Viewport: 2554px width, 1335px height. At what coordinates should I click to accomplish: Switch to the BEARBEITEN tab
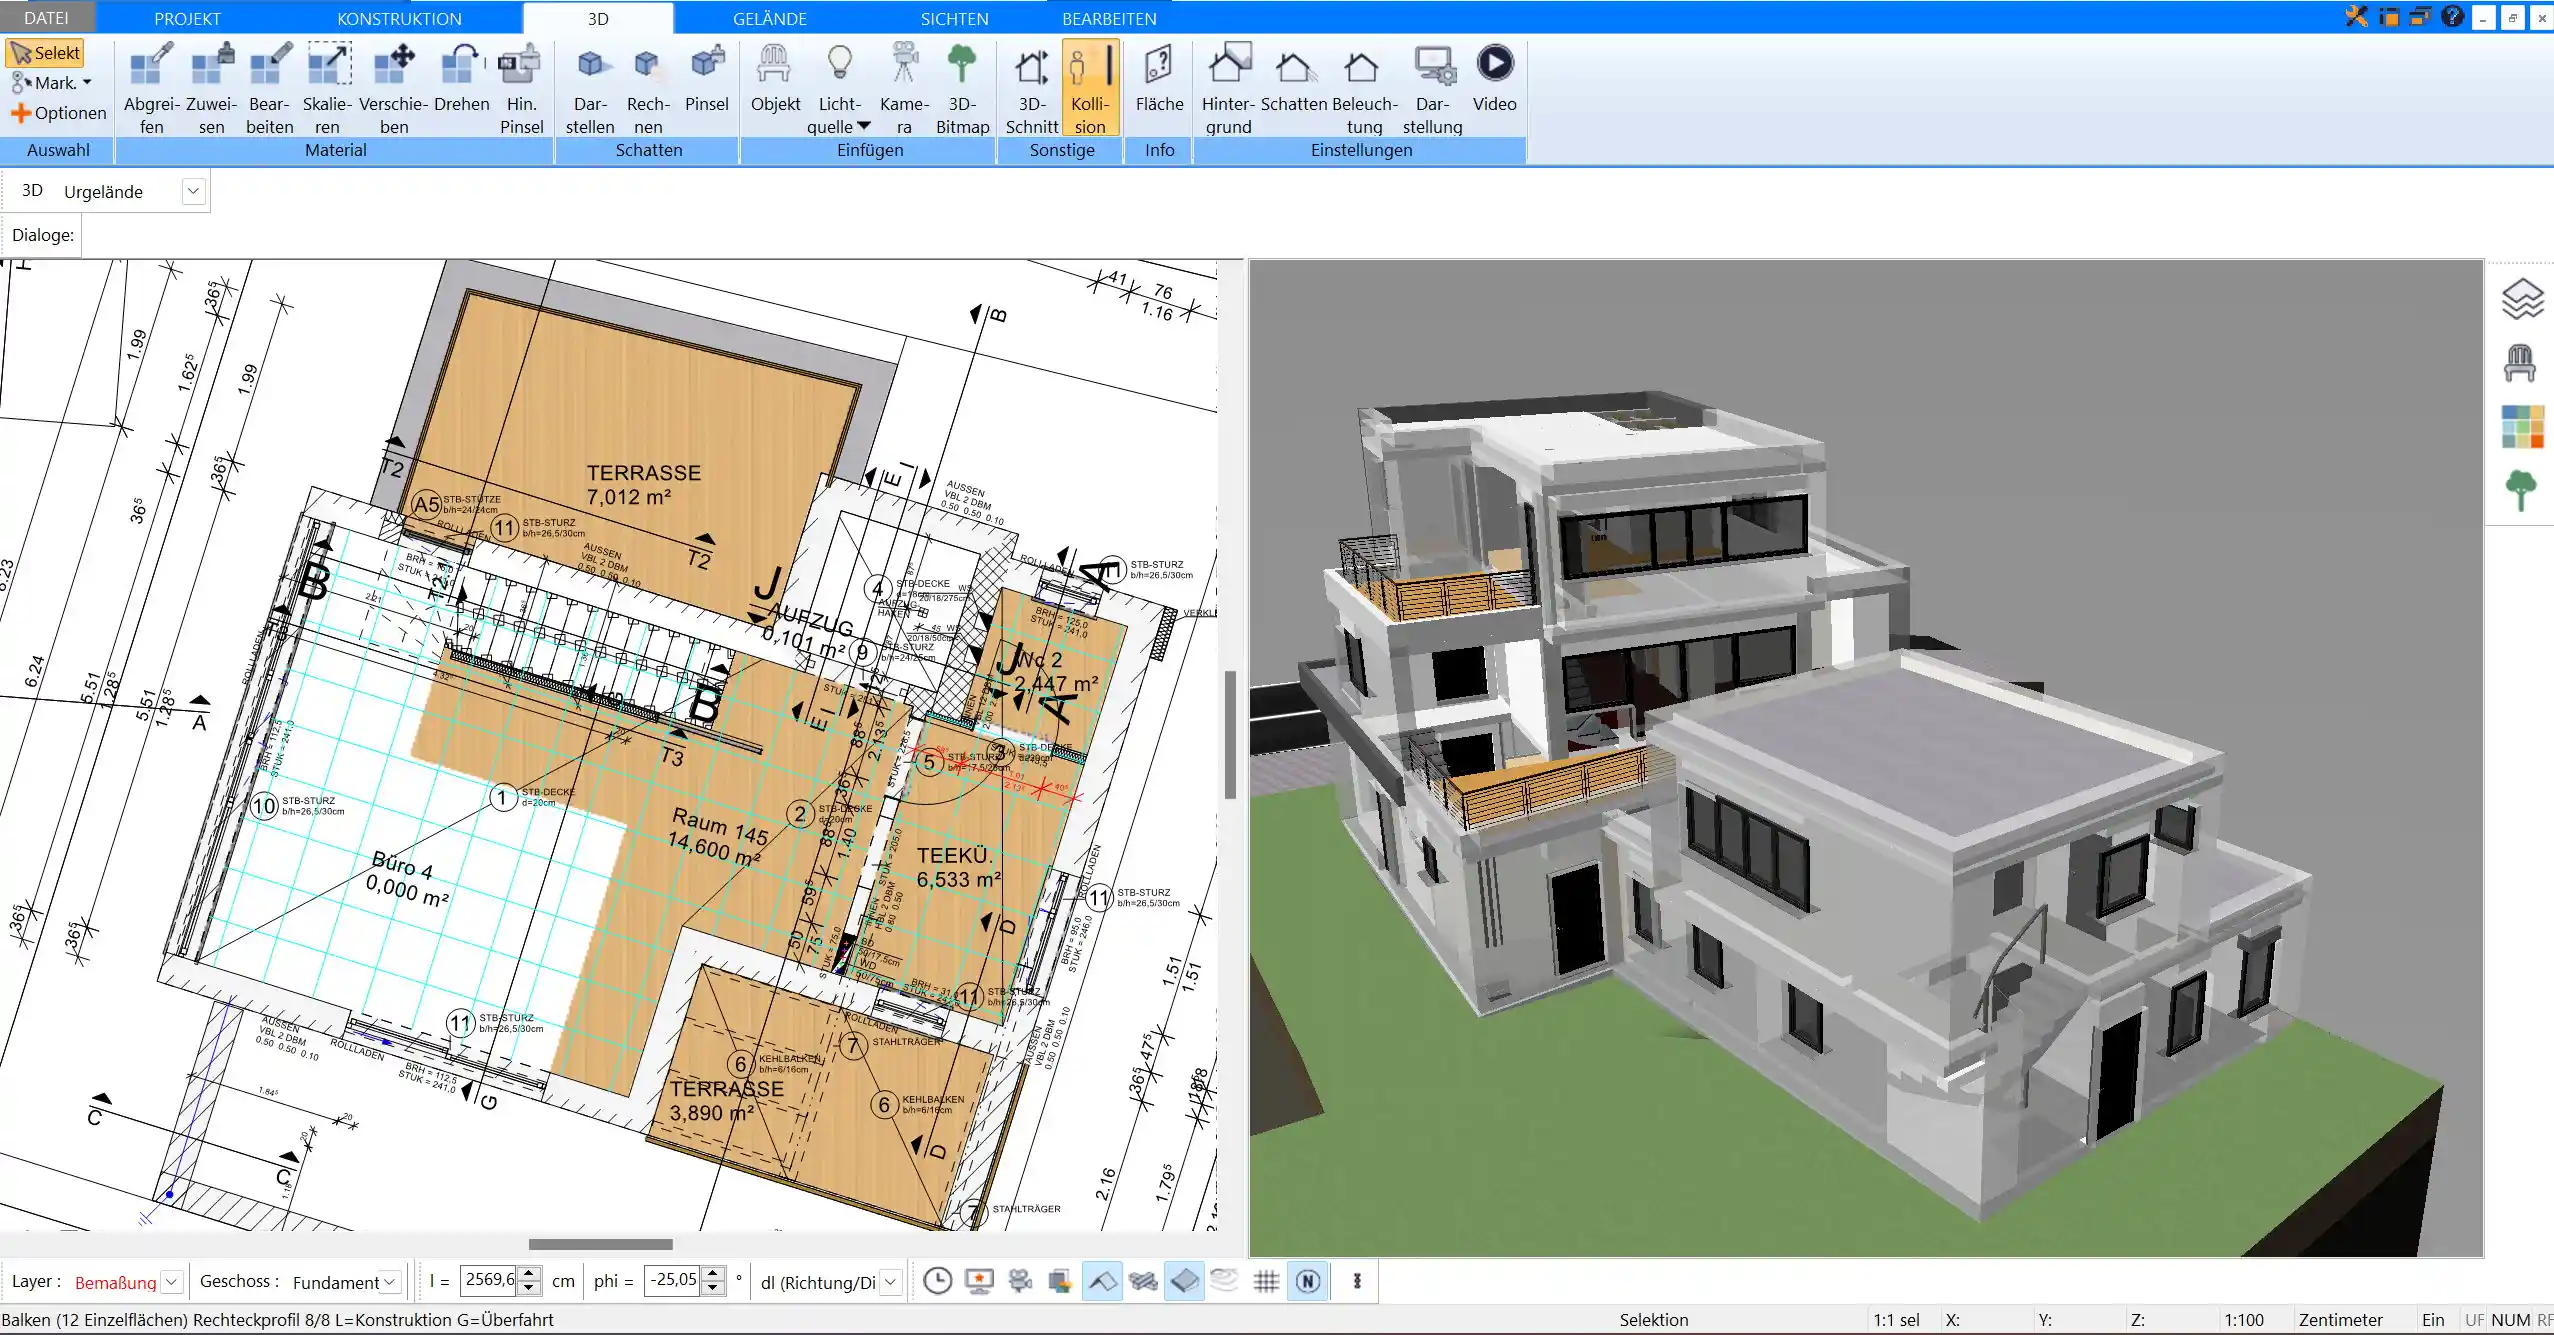(1109, 18)
